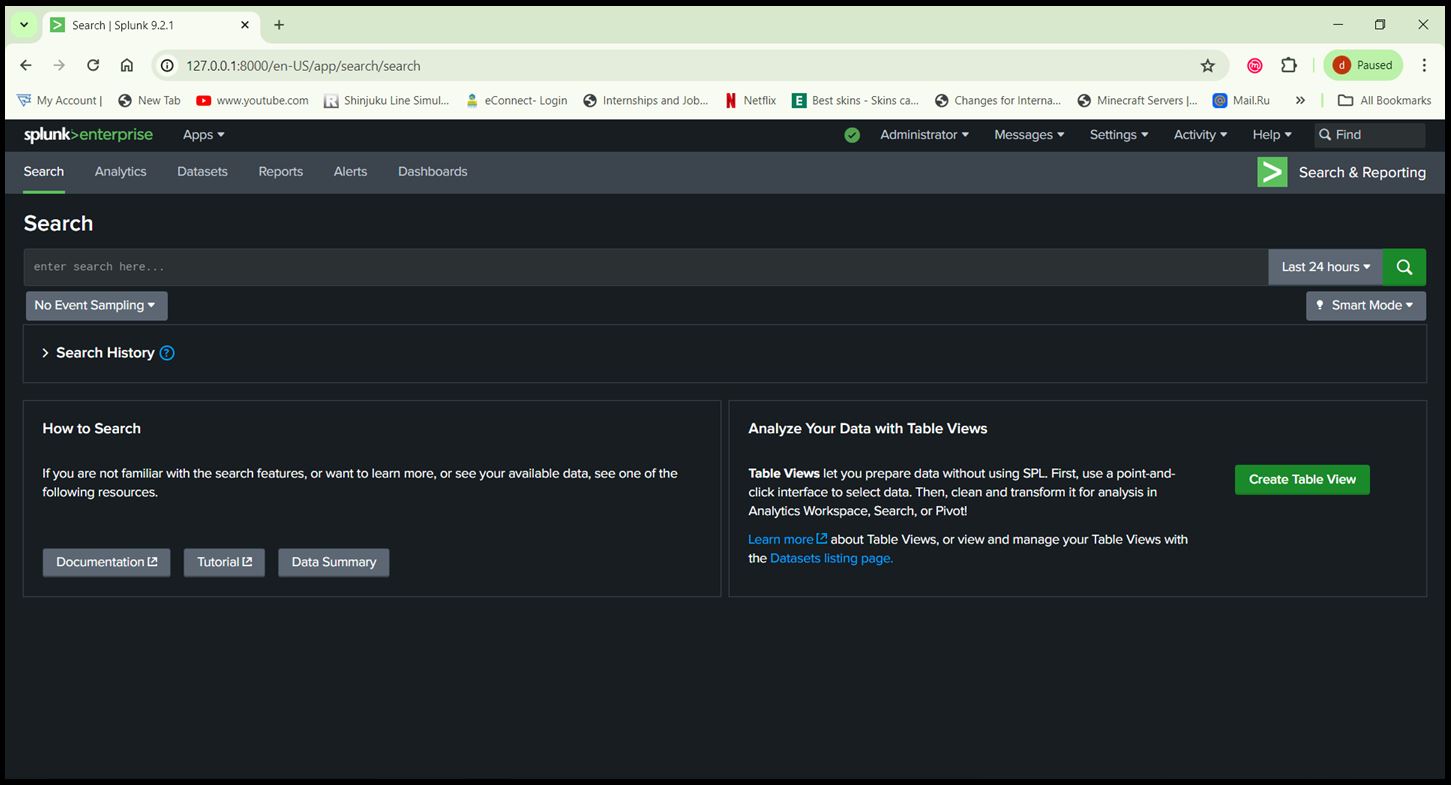Open the No Event Sampling dropdown
The width and height of the screenshot is (1452, 787).
pyautogui.click(x=96, y=305)
